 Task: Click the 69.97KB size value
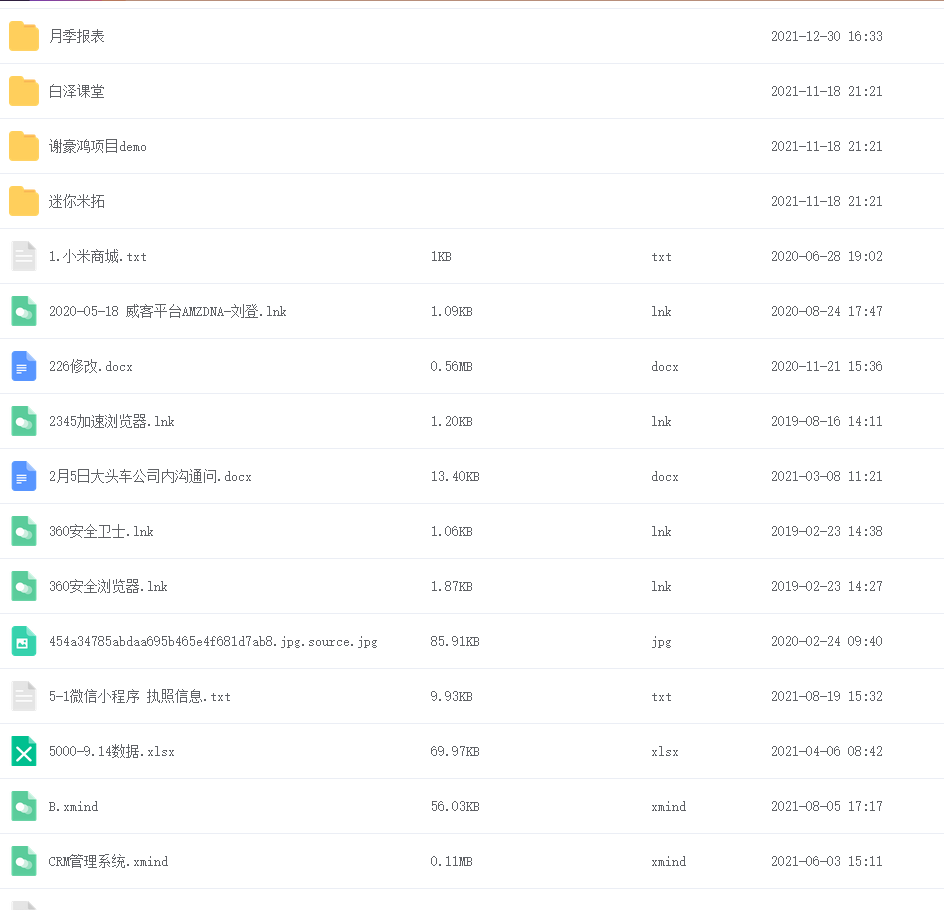pyautogui.click(x=455, y=752)
